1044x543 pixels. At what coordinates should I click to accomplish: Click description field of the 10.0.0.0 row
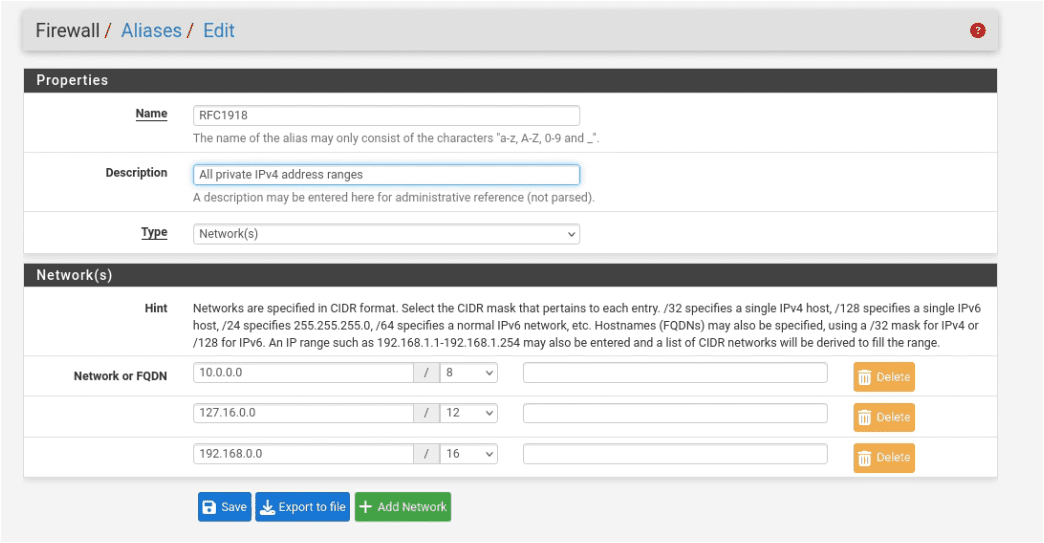click(675, 373)
